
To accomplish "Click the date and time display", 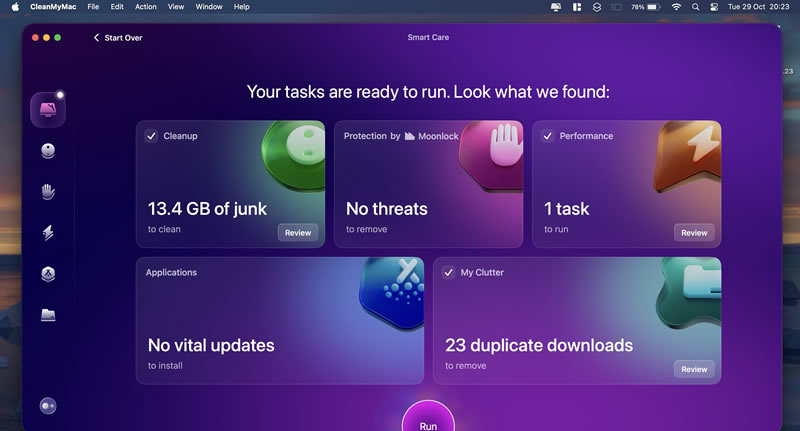I will 758,7.
